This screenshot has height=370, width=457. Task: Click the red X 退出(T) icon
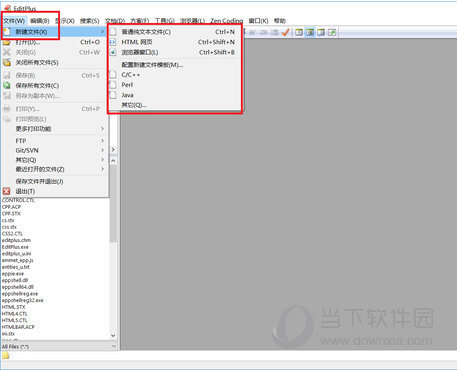tap(6, 191)
